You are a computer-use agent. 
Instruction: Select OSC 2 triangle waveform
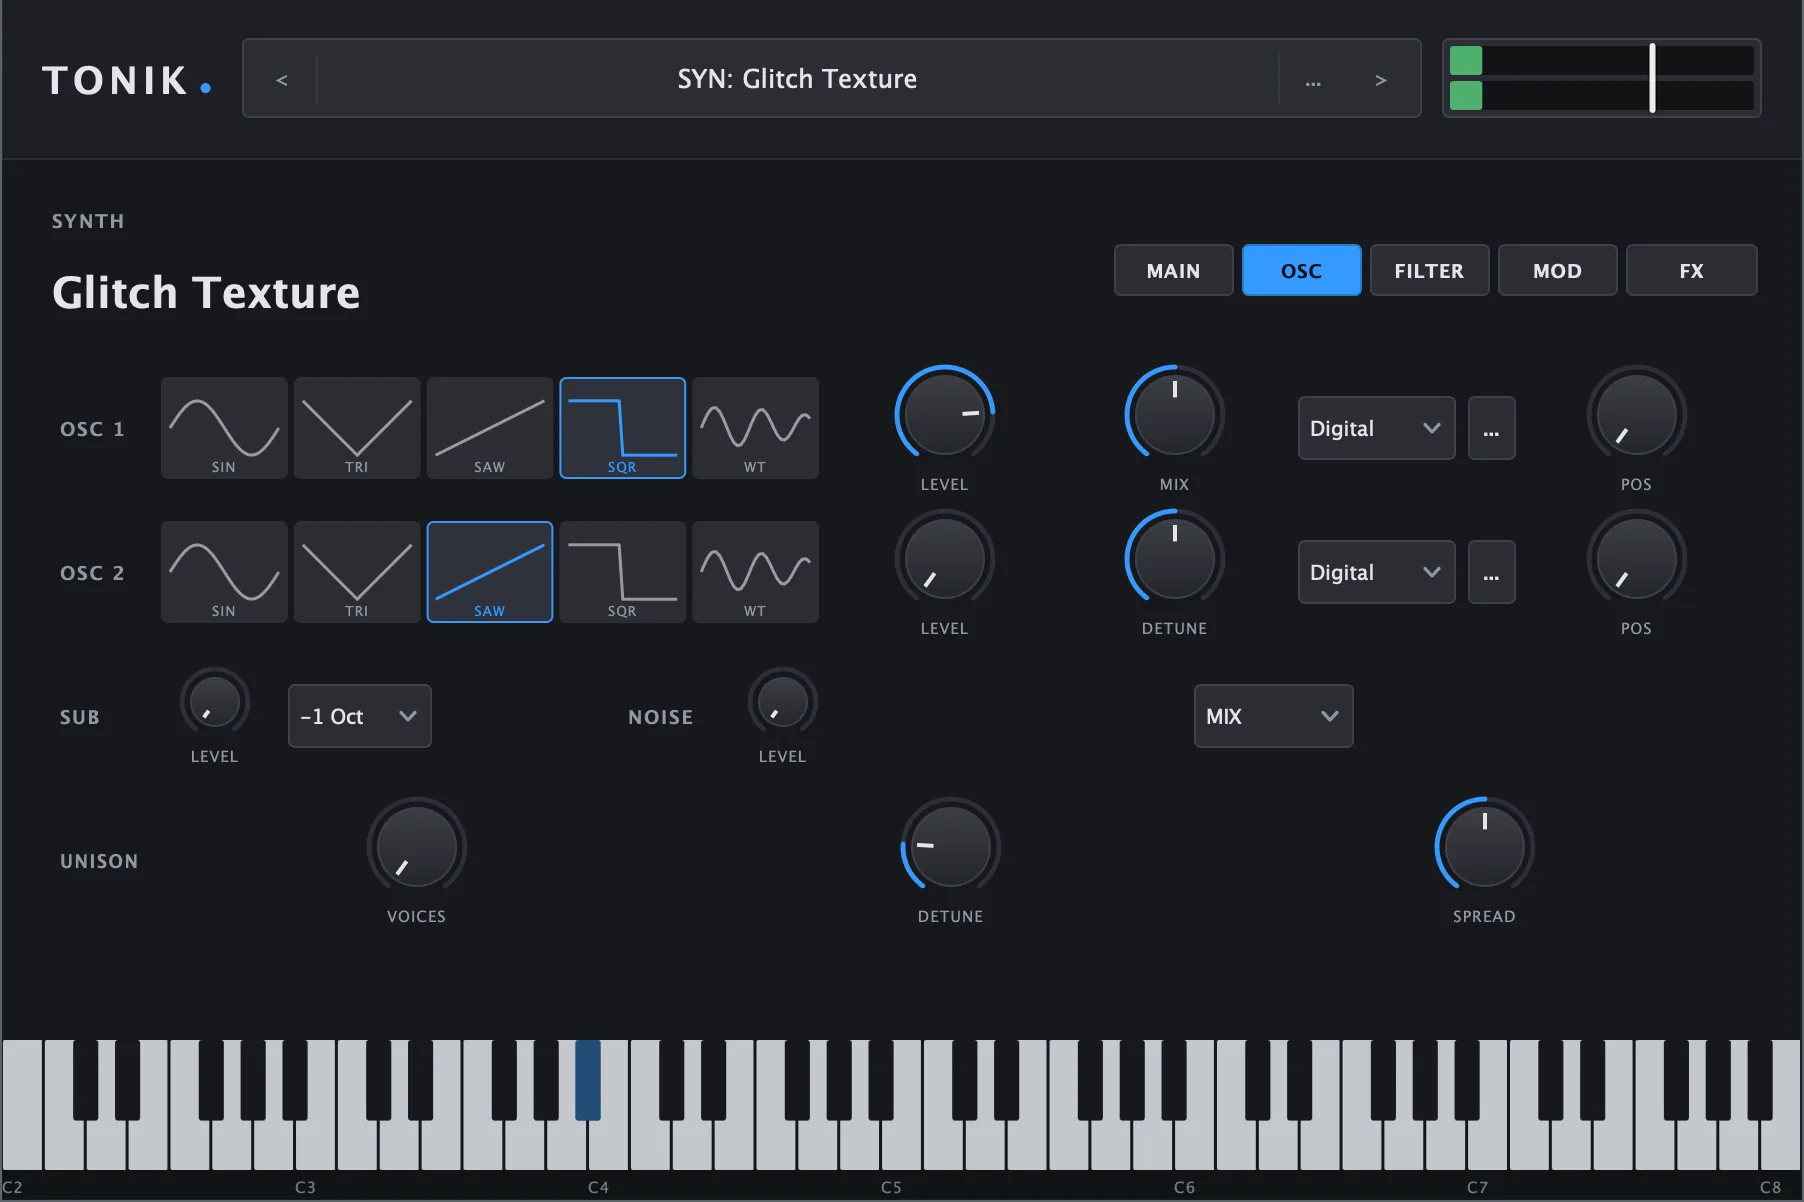pos(357,572)
